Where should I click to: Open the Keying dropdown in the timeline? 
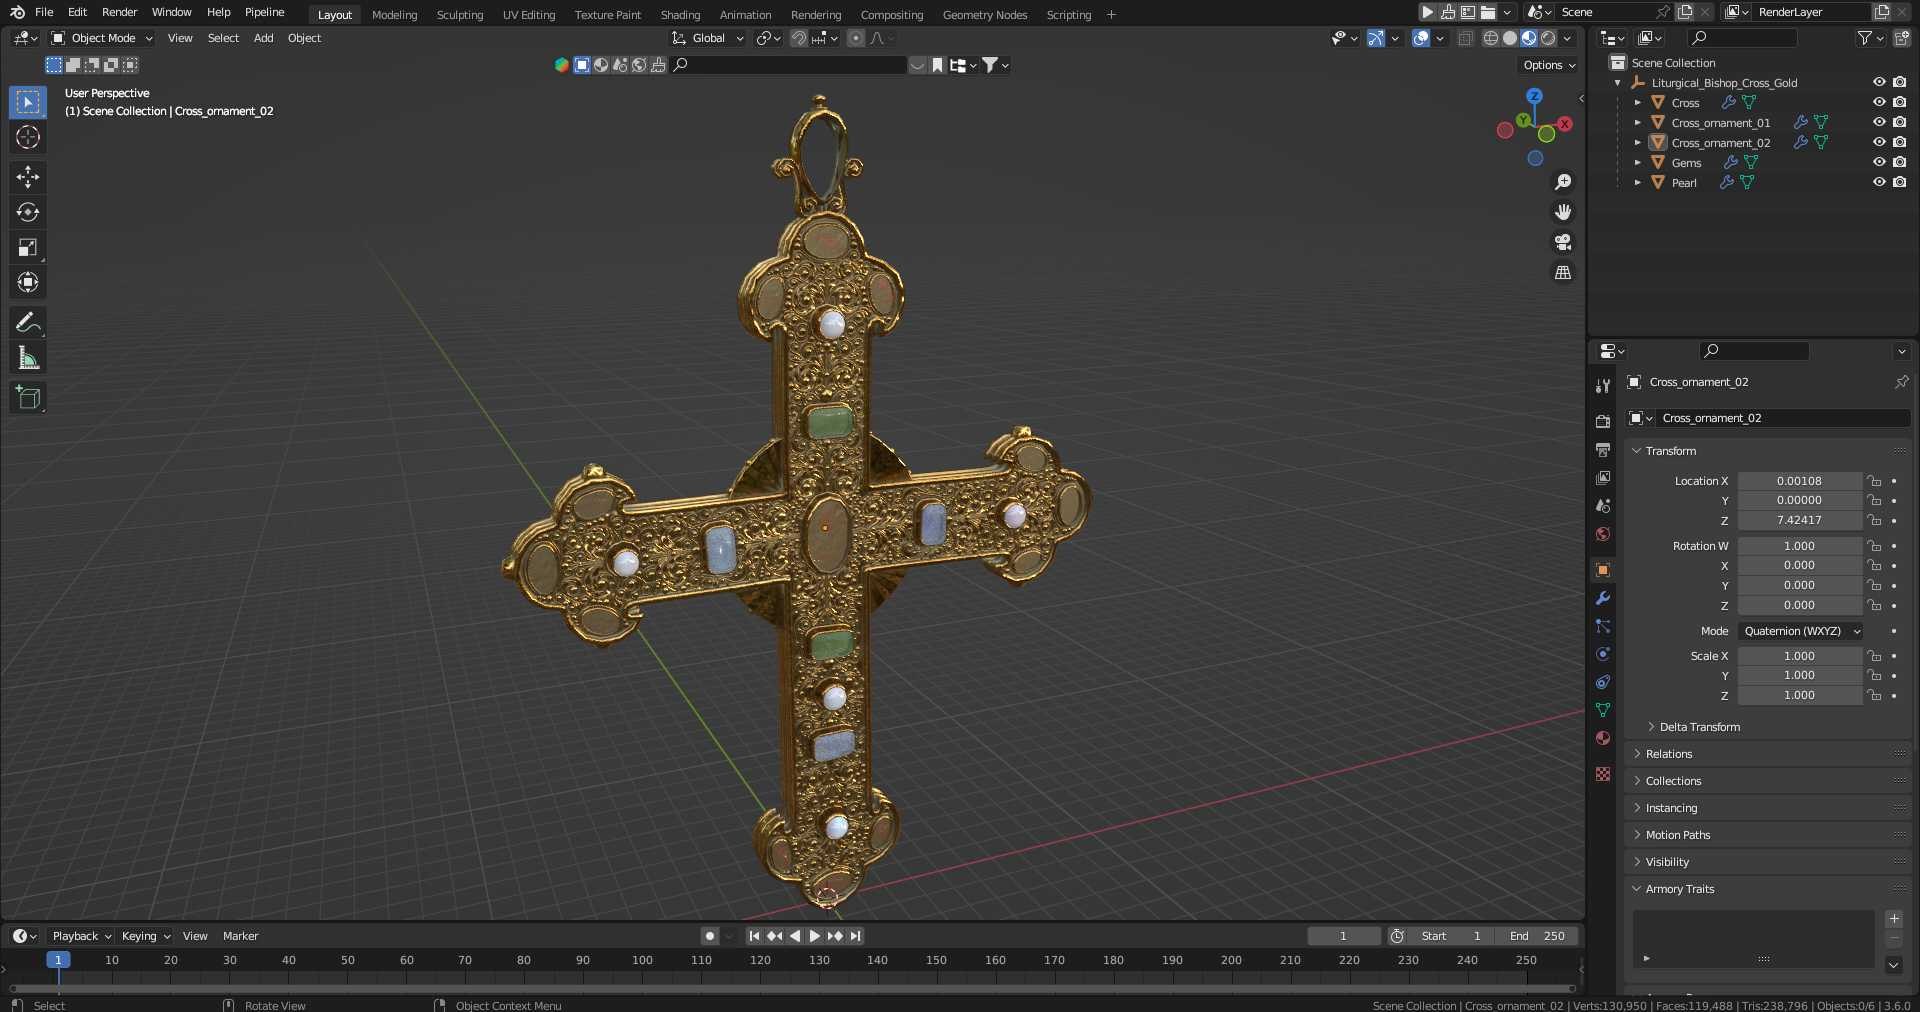click(145, 936)
